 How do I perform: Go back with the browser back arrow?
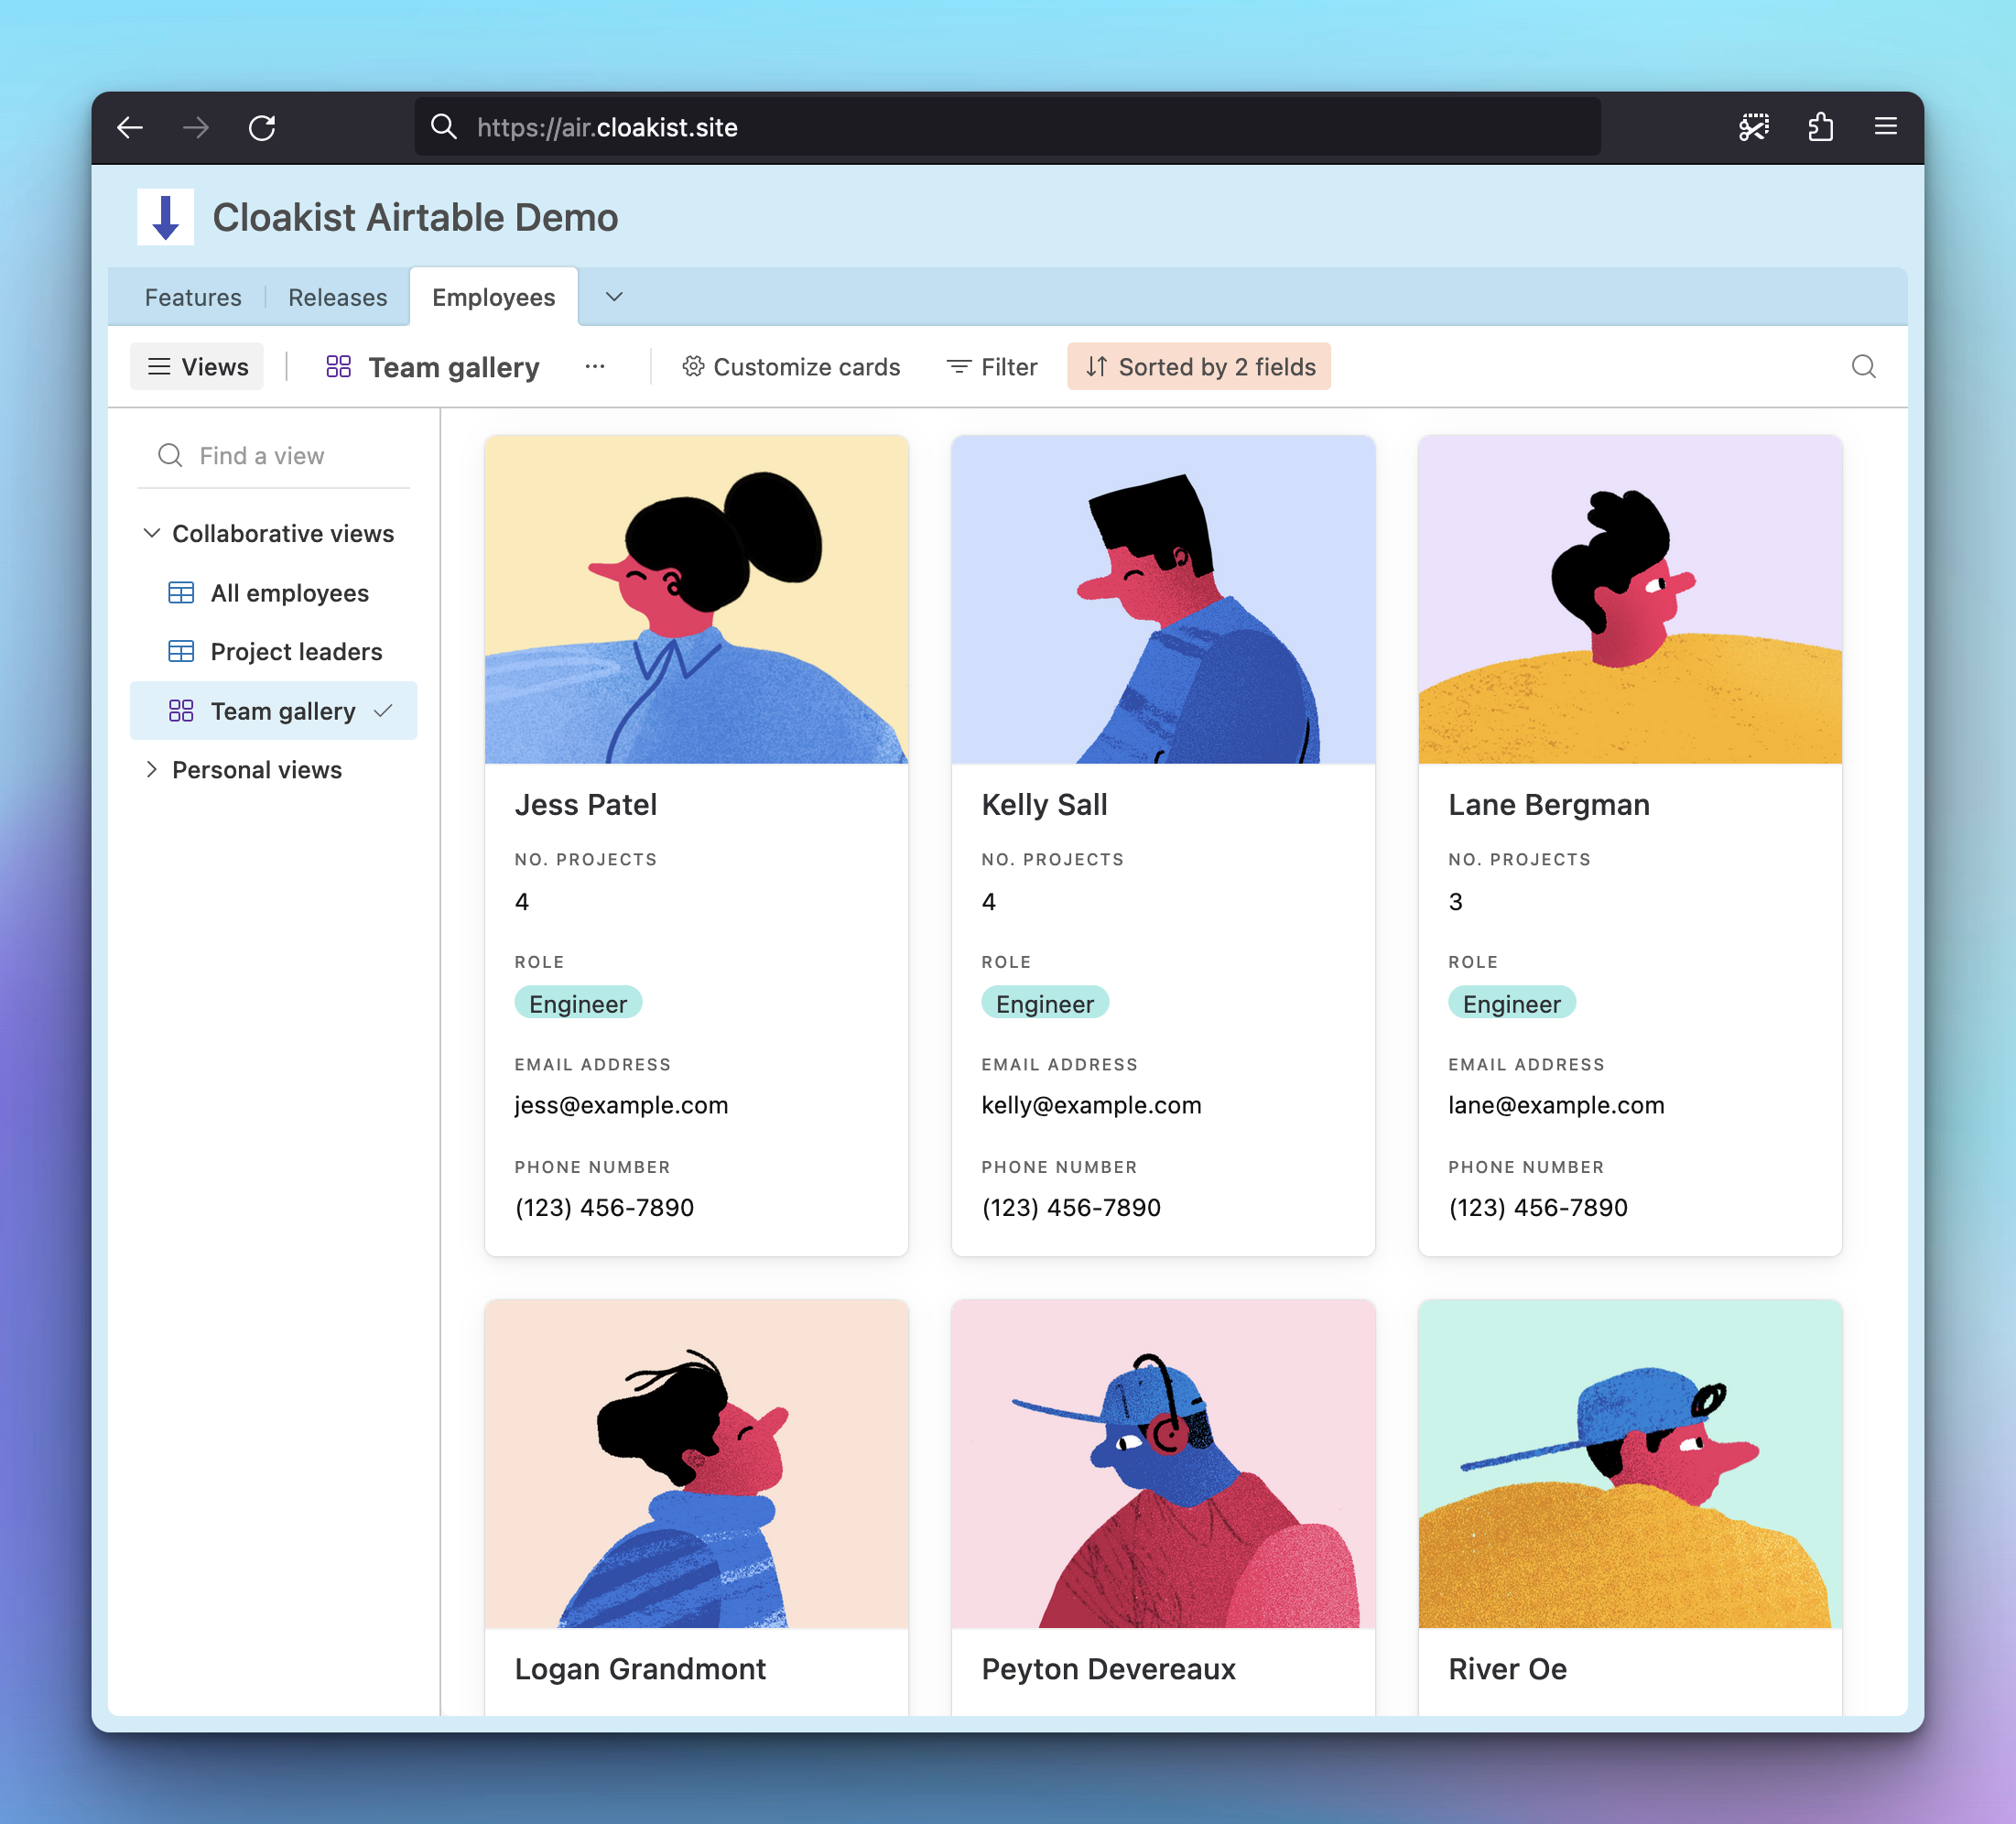click(130, 127)
